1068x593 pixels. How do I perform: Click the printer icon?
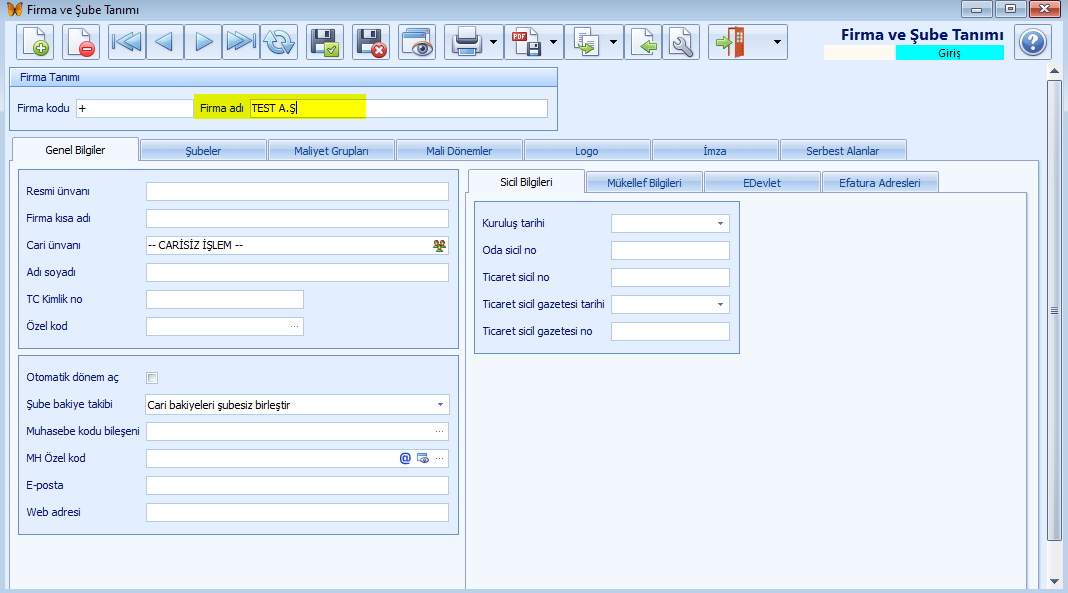click(x=467, y=42)
